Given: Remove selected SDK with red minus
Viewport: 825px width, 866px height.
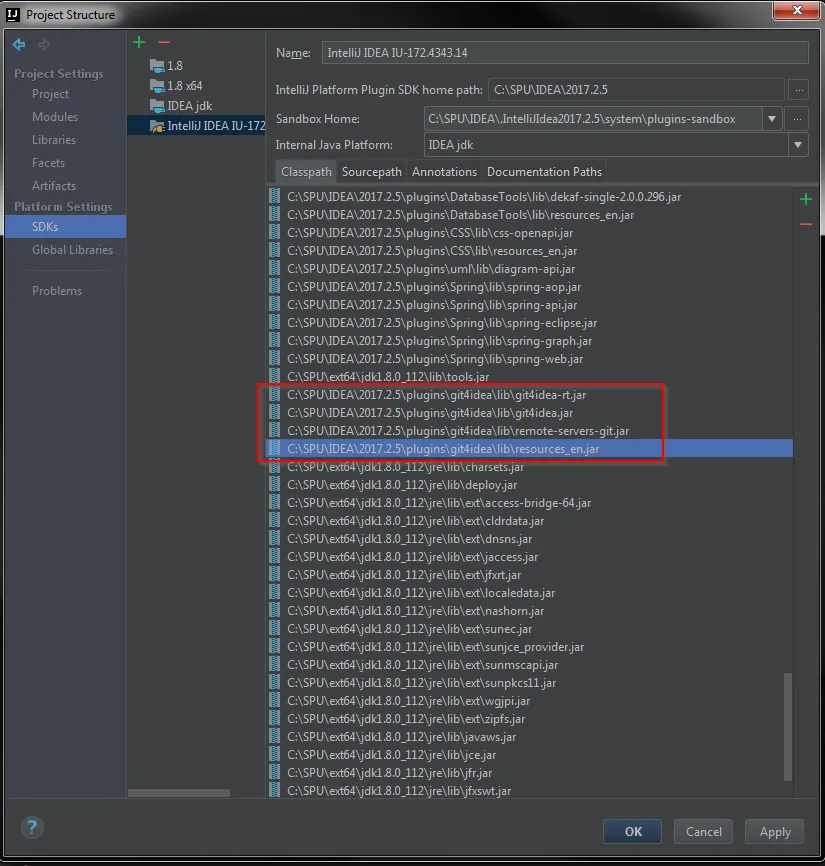Looking at the screenshot, I should point(163,42).
